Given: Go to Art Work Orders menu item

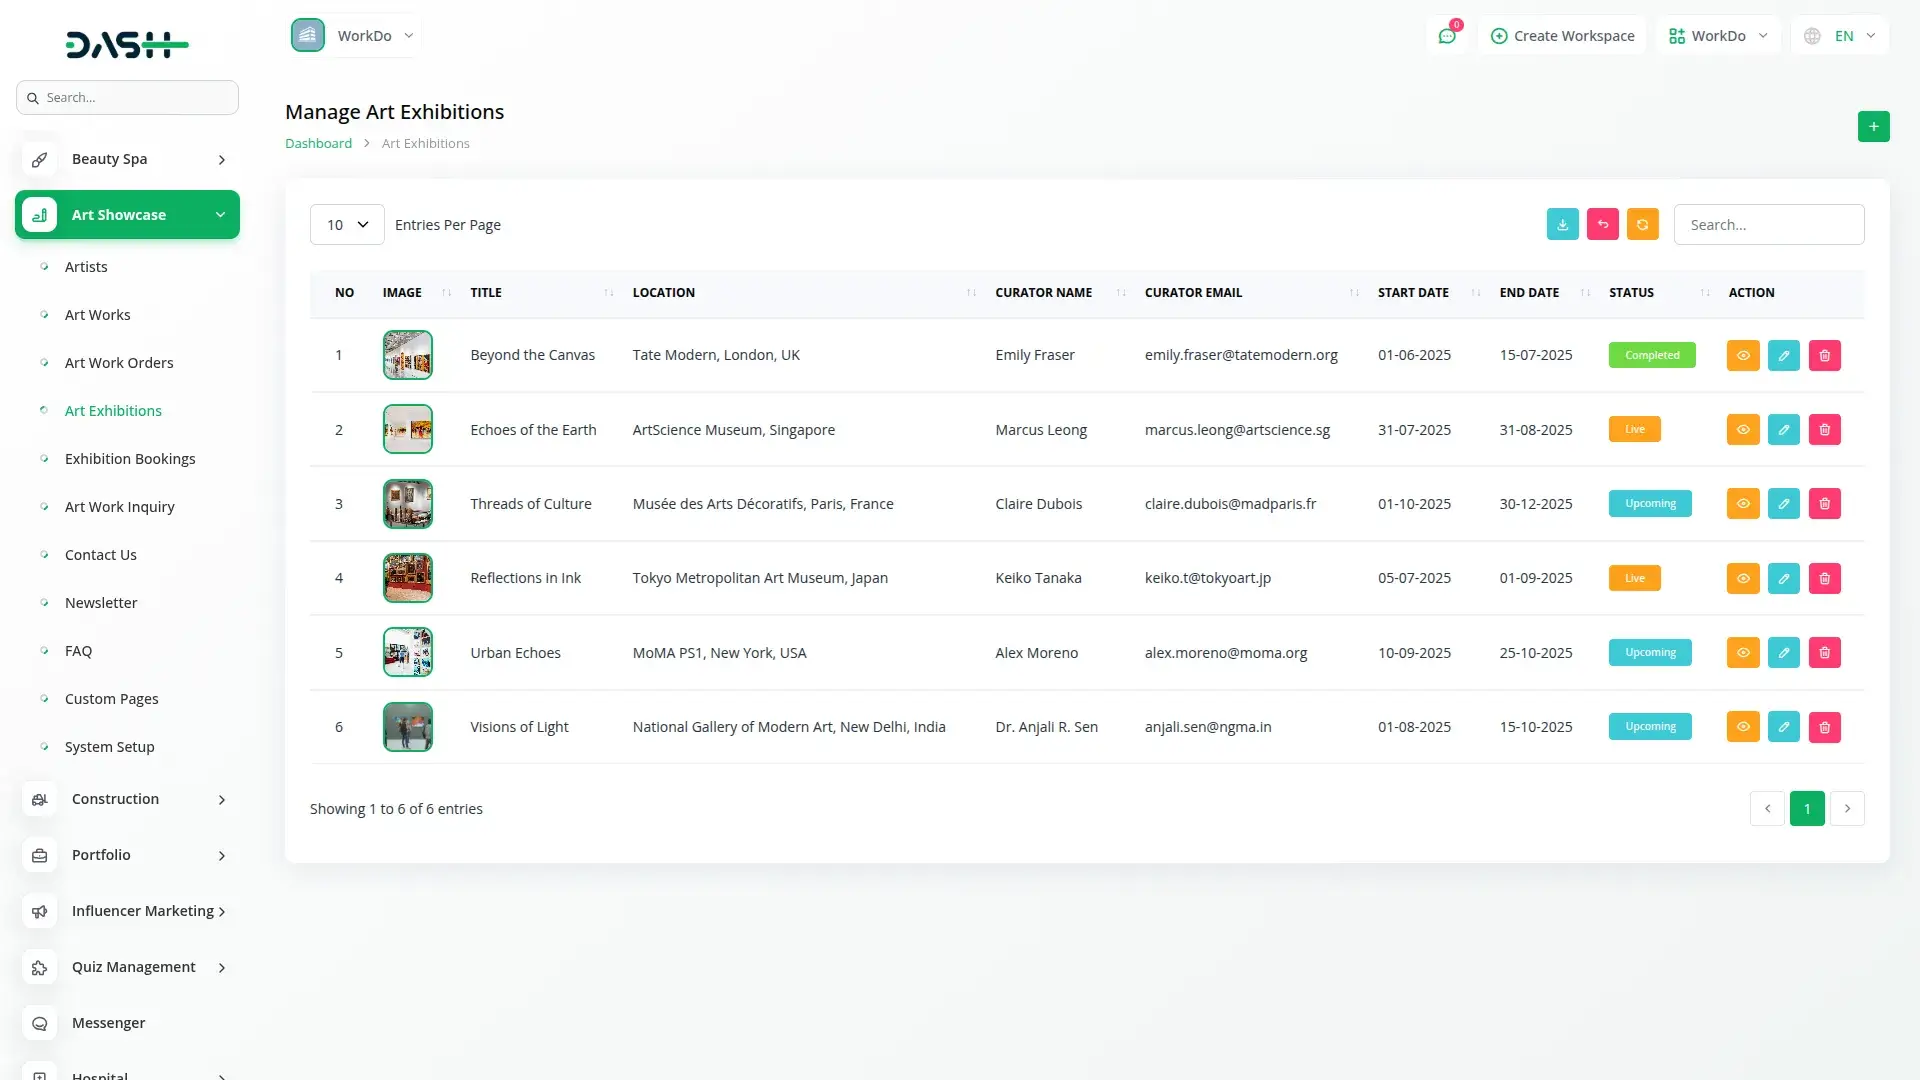Looking at the screenshot, I should 119,363.
